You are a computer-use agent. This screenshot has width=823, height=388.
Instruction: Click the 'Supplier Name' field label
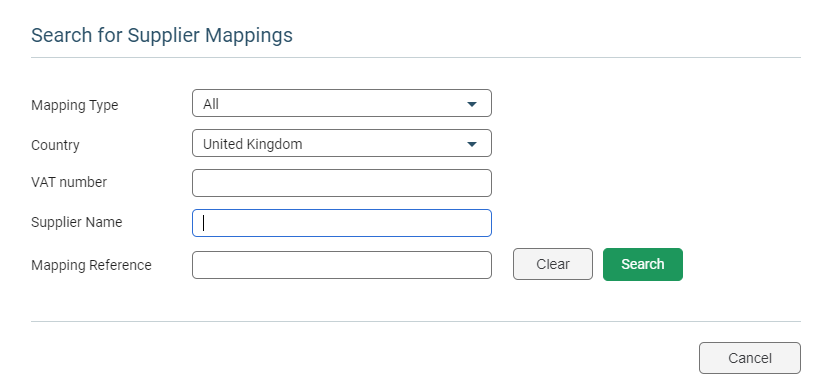tap(77, 222)
